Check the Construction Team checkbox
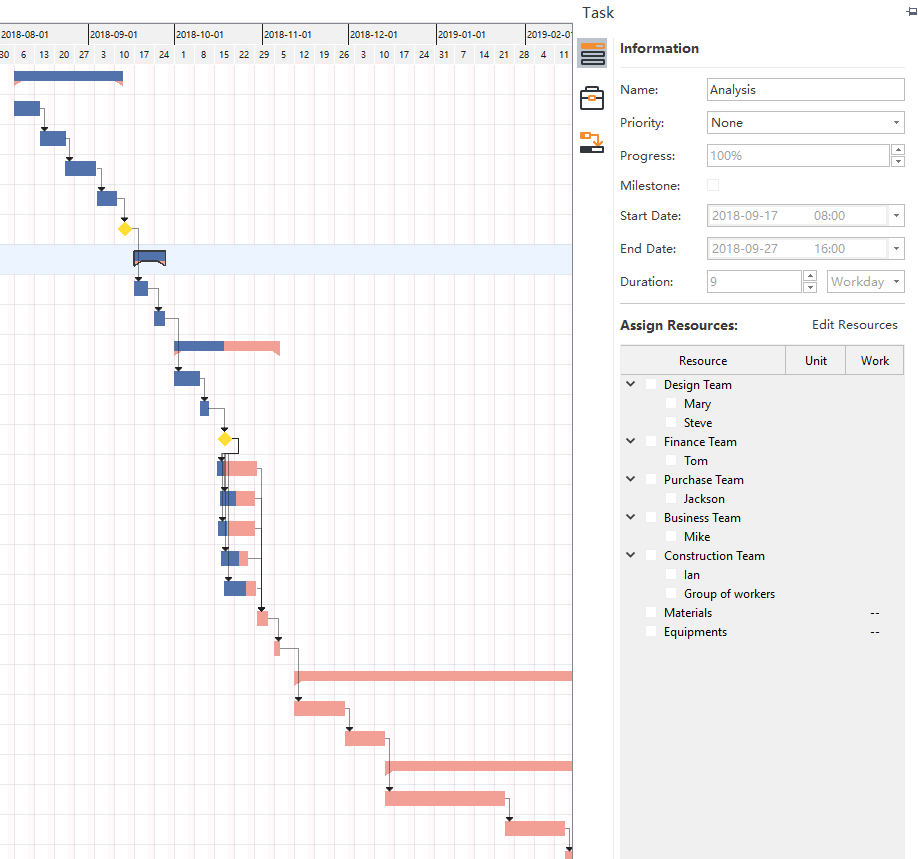 click(651, 556)
